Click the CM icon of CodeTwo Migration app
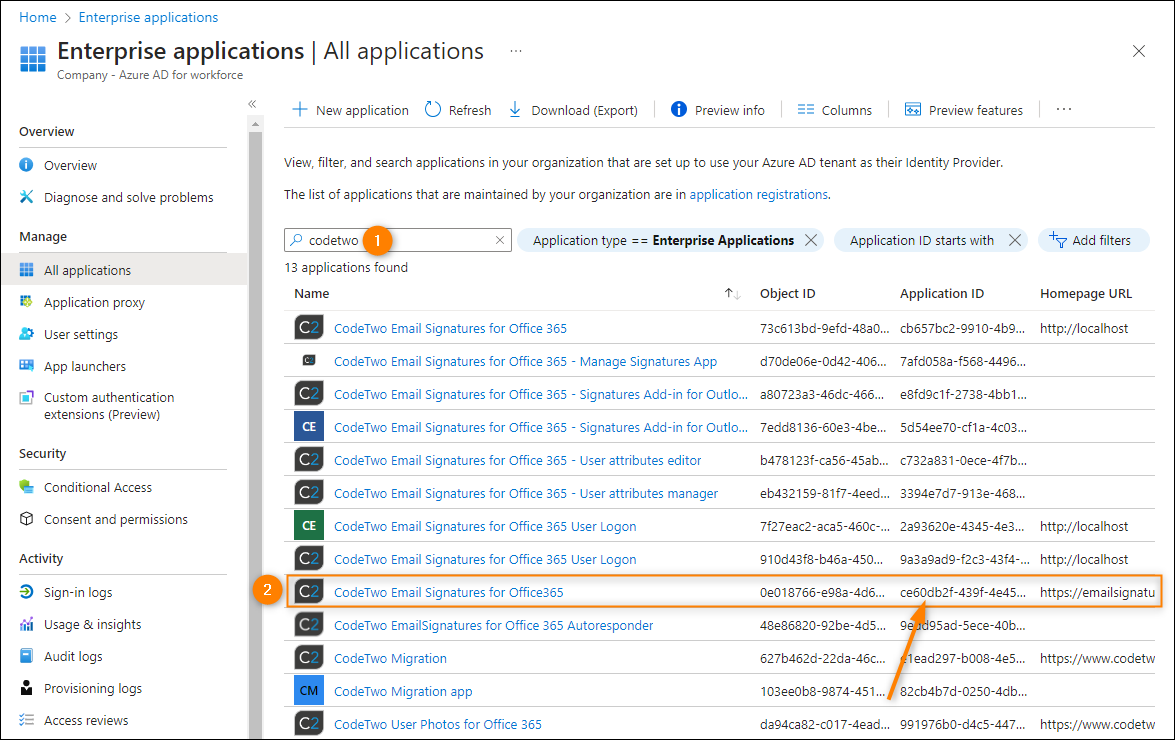This screenshot has width=1175, height=740. [x=309, y=691]
